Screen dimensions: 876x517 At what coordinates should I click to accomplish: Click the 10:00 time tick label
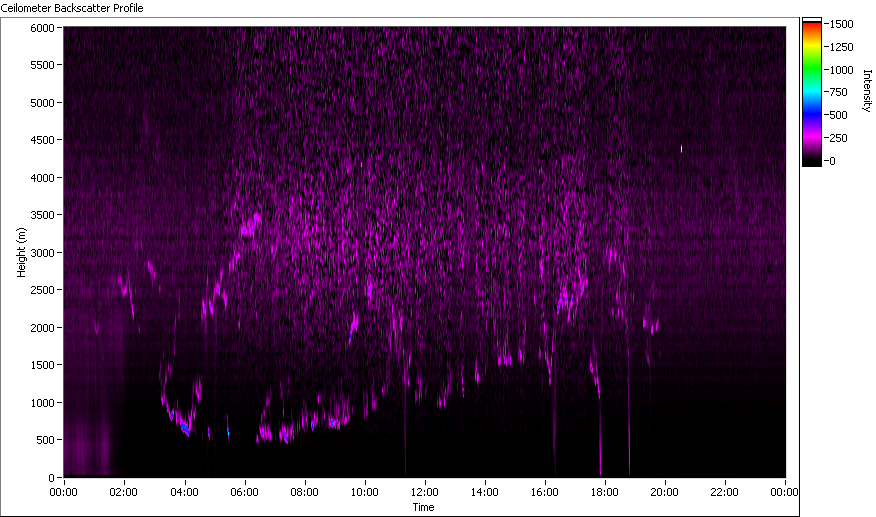pyautogui.click(x=364, y=492)
